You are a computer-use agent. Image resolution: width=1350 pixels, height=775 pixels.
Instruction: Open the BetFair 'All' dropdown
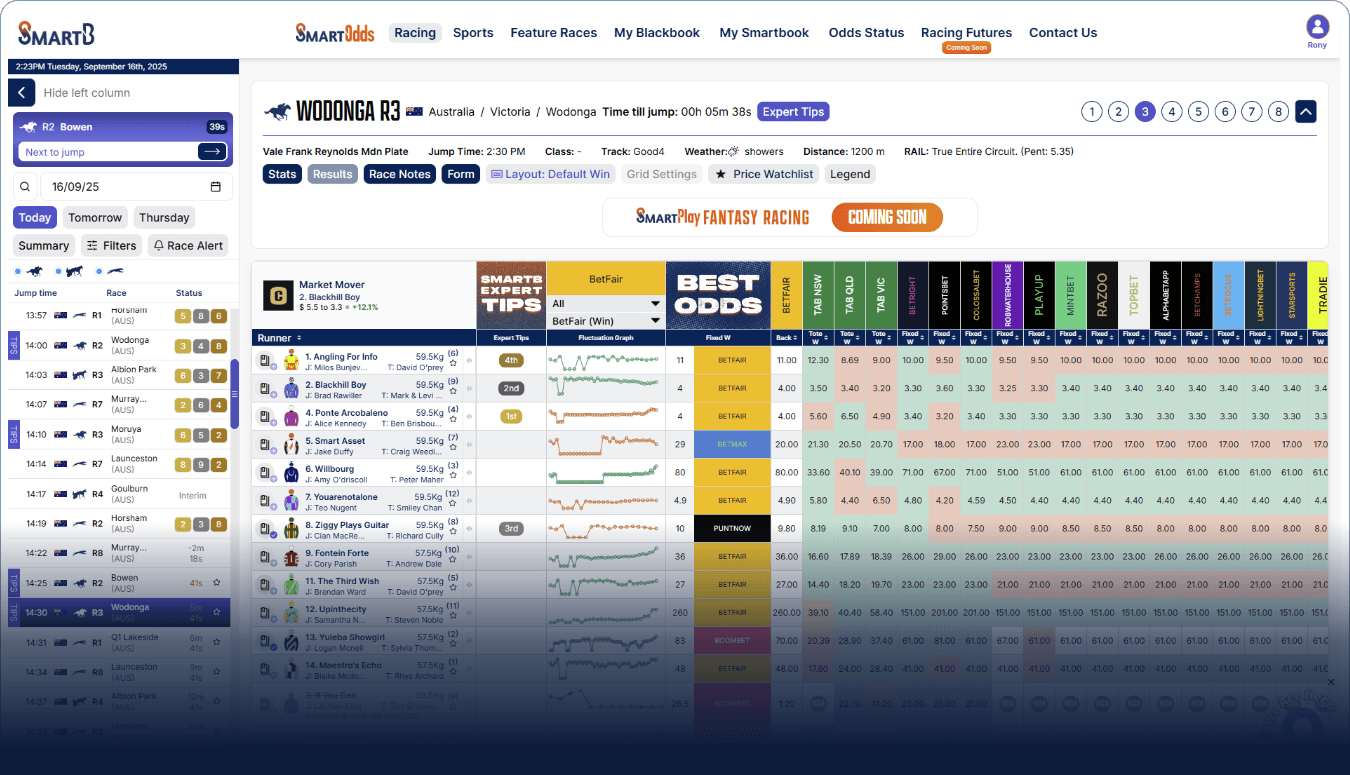tap(606, 304)
